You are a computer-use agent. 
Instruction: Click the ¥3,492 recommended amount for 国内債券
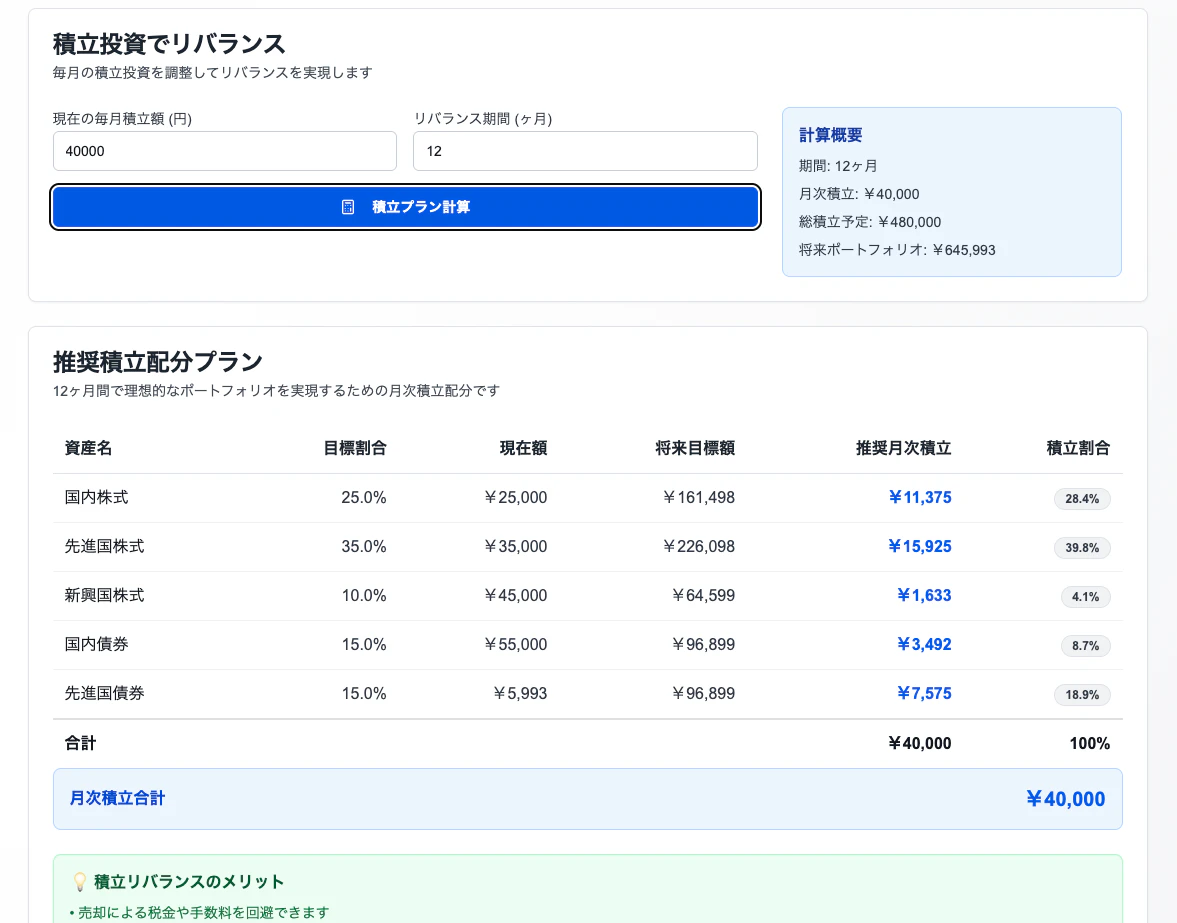[x=924, y=644]
